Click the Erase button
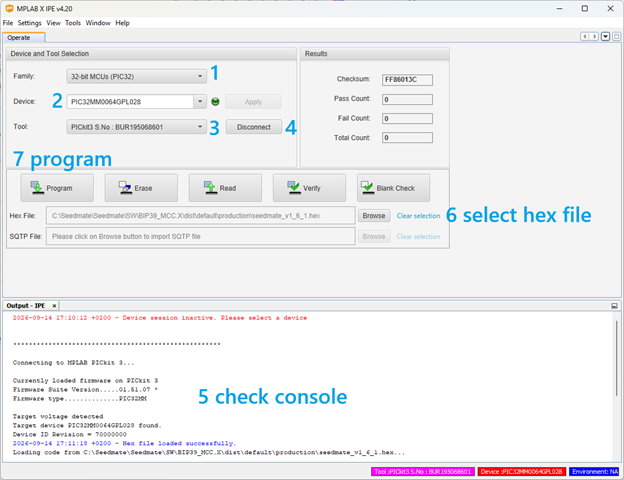The width and height of the screenshot is (624, 480). tap(141, 188)
